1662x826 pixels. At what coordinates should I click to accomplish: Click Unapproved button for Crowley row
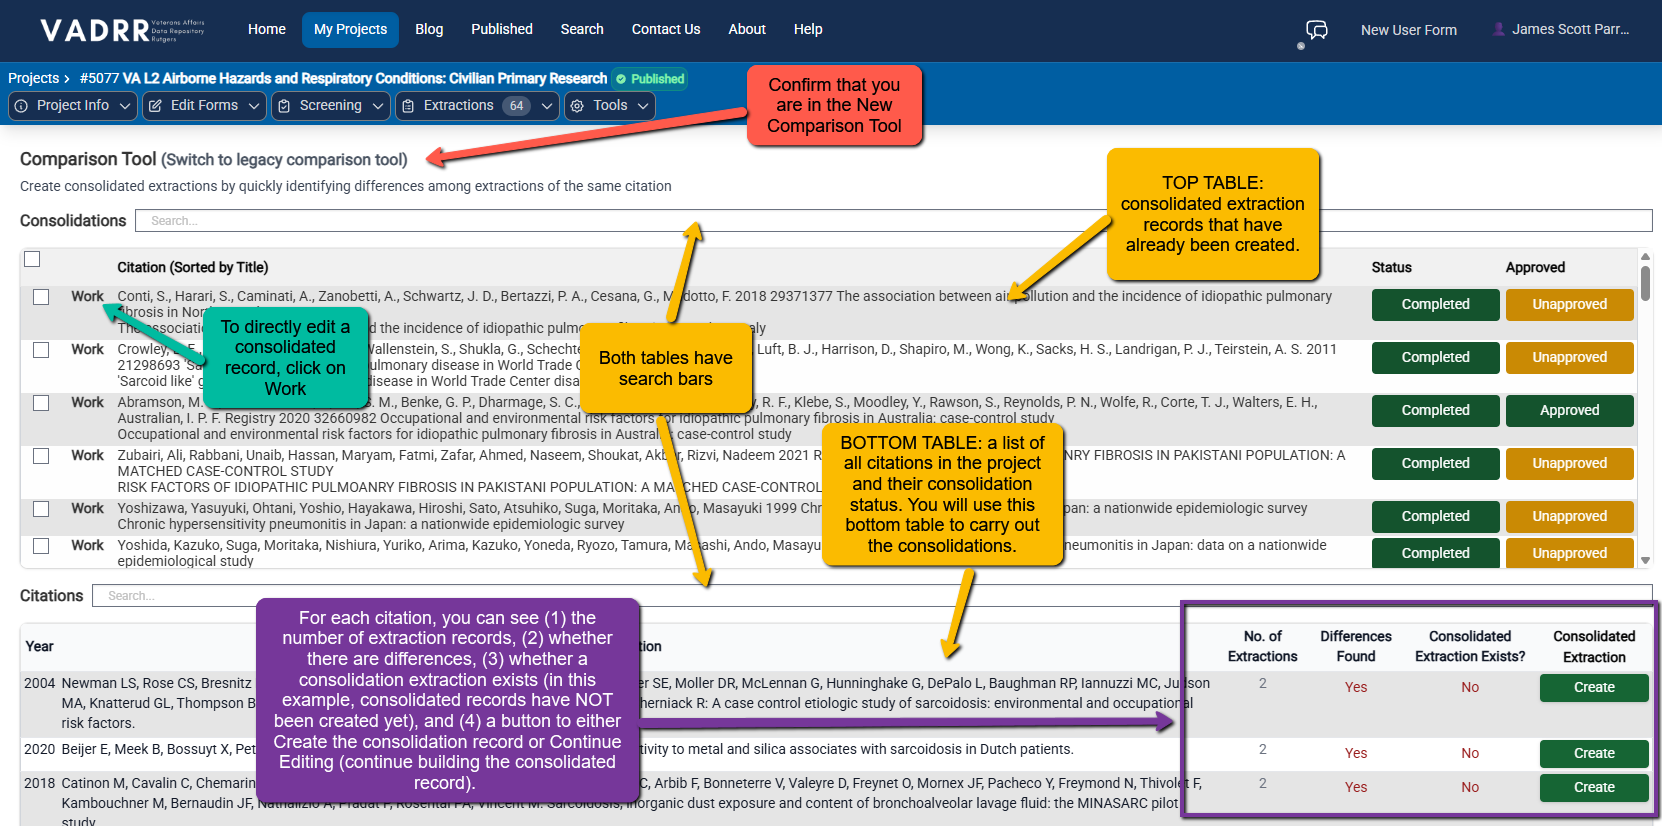click(x=1569, y=358)
